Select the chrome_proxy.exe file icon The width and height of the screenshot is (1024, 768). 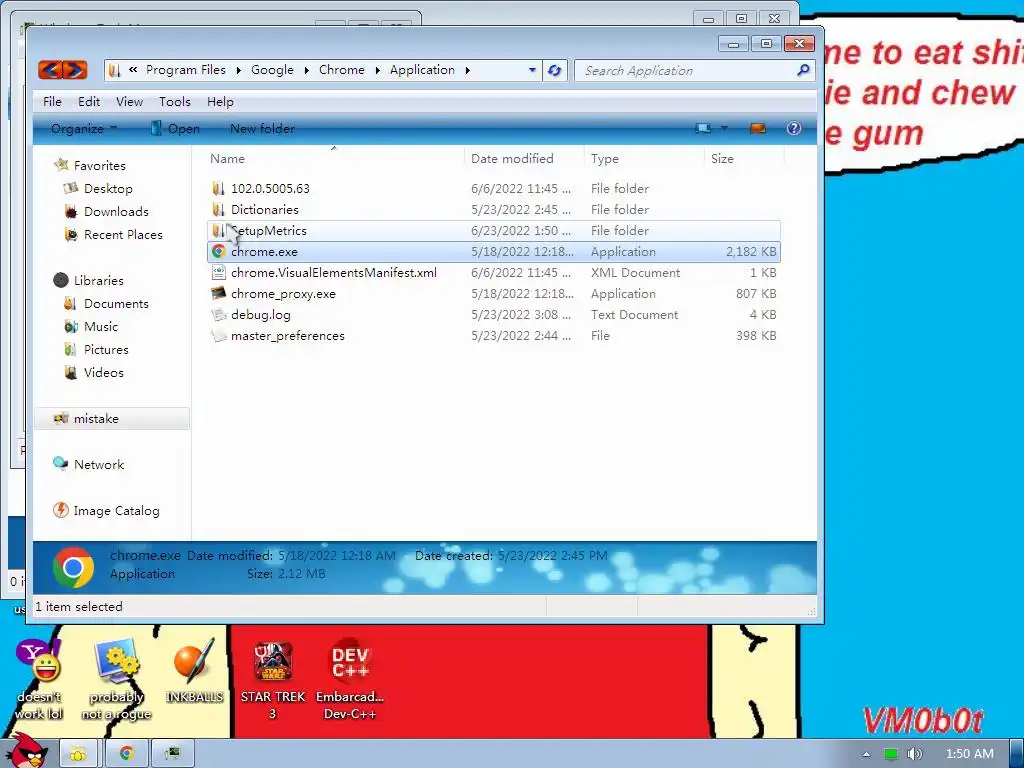219,293
